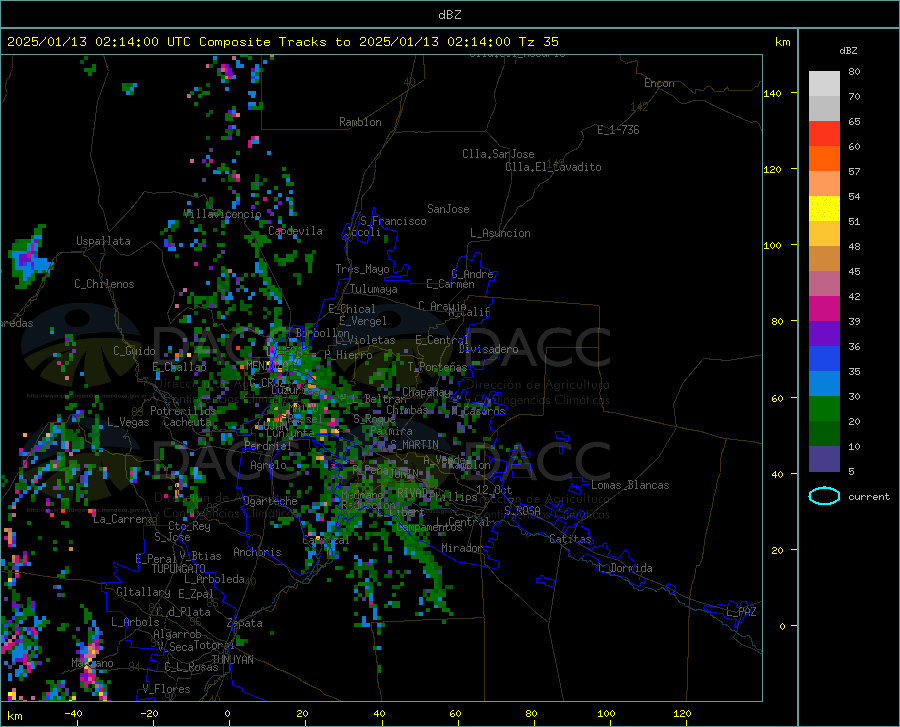Click the 'C_Chilenos' map label
This screenshot has height=727, width=900.
(x=104, y=284)
